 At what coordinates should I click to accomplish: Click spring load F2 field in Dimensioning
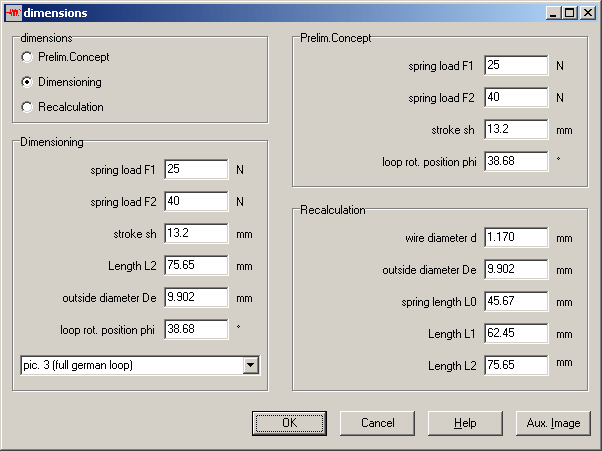click(197, 202)
